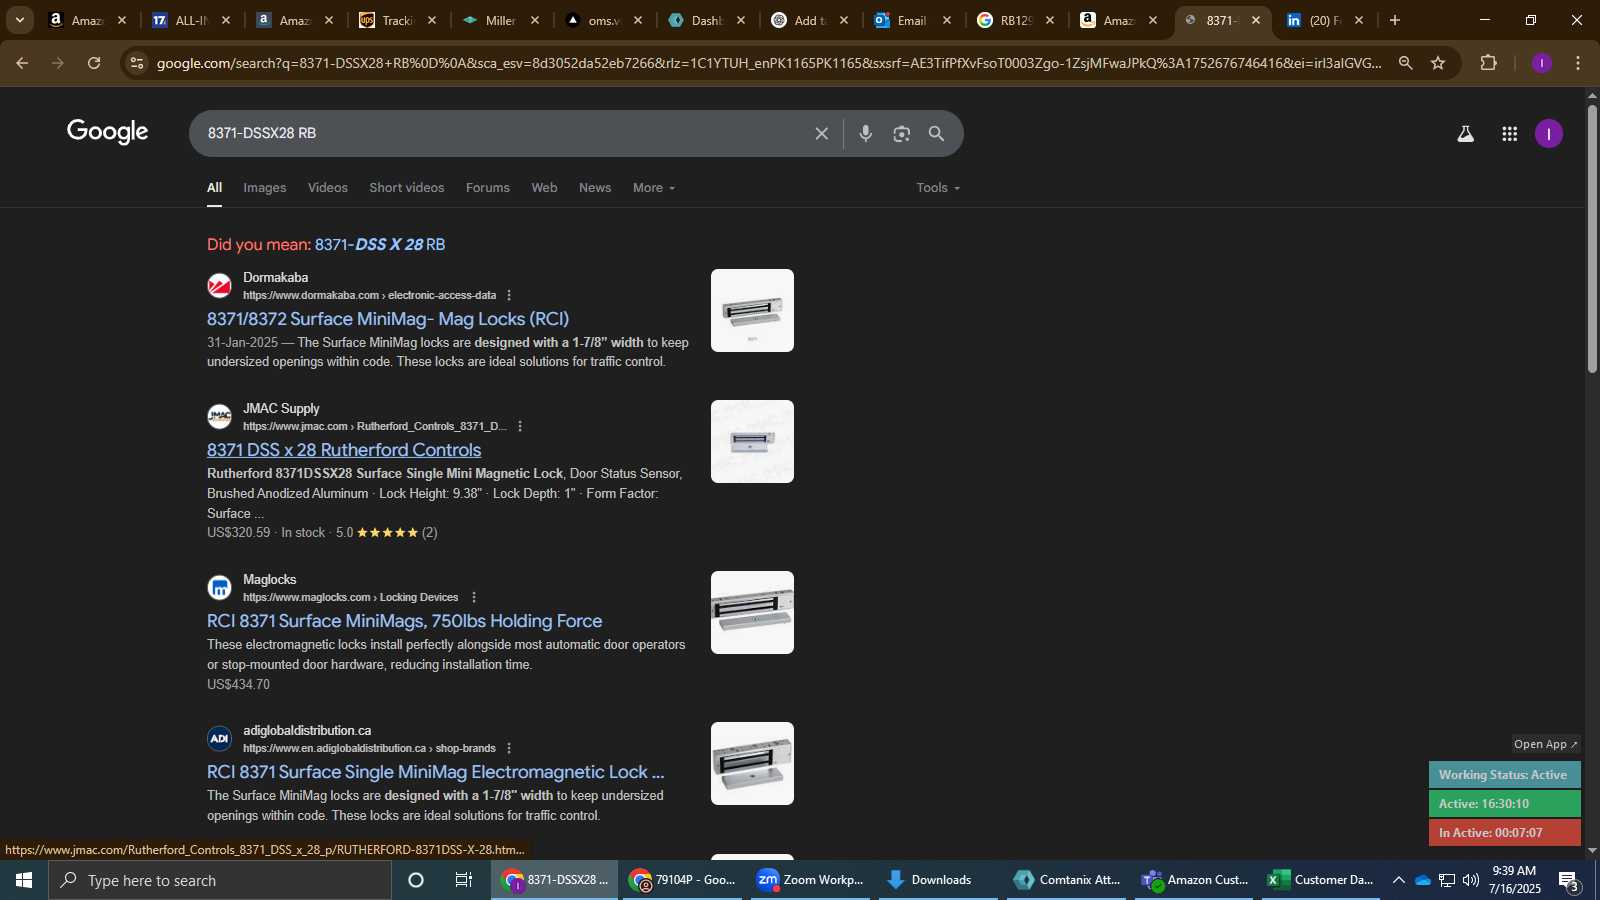The image size is (1600, 900).
Task: Open Windows notification center
Action: coord(1569,880)
